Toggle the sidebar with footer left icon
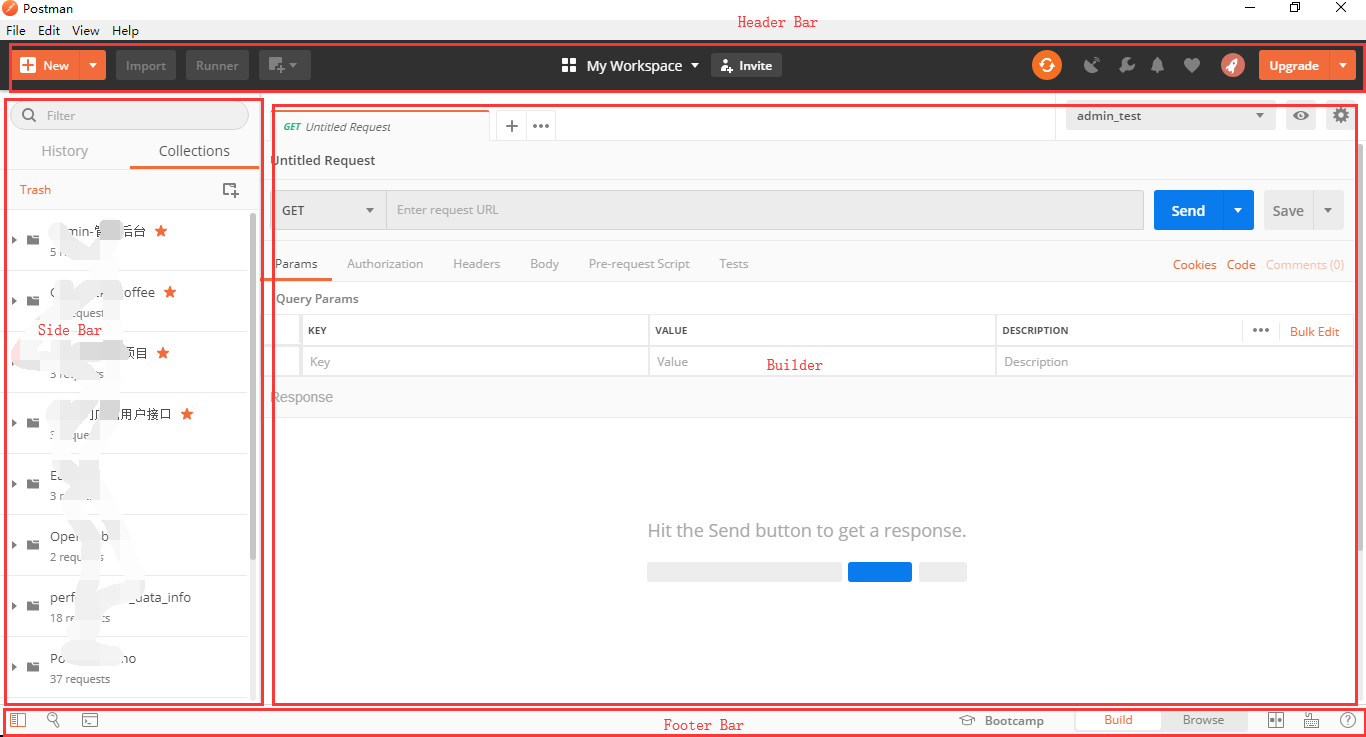The image size is (1366, 737). 18,720
